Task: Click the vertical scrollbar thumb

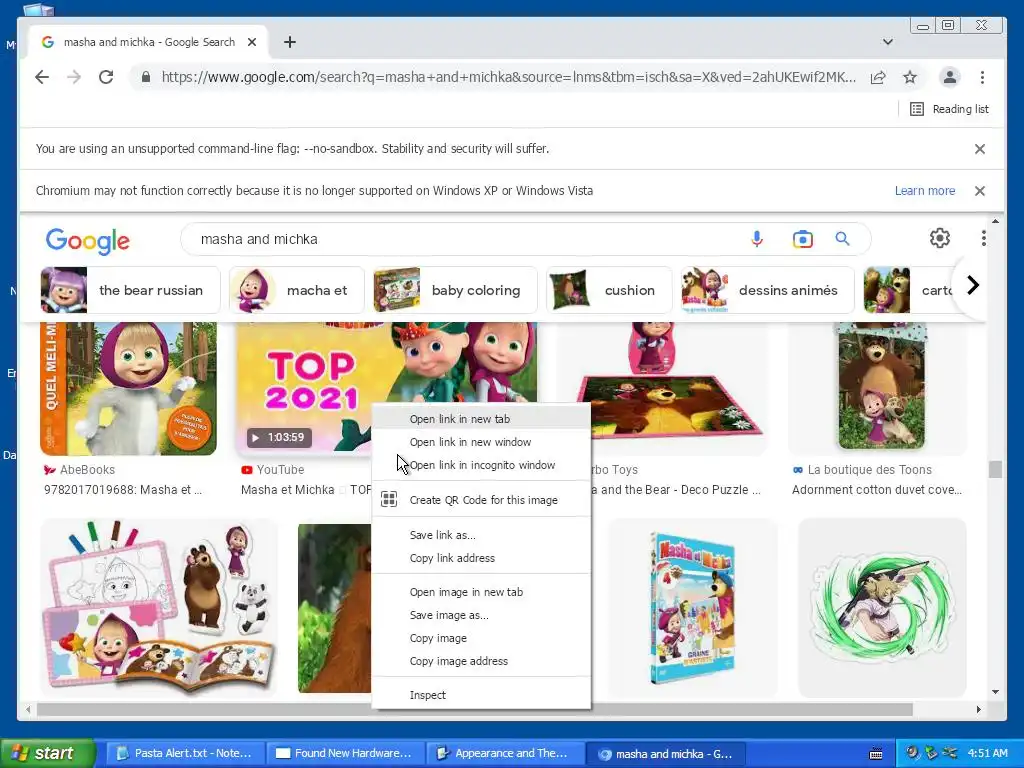Action: (x=995, y=470)
